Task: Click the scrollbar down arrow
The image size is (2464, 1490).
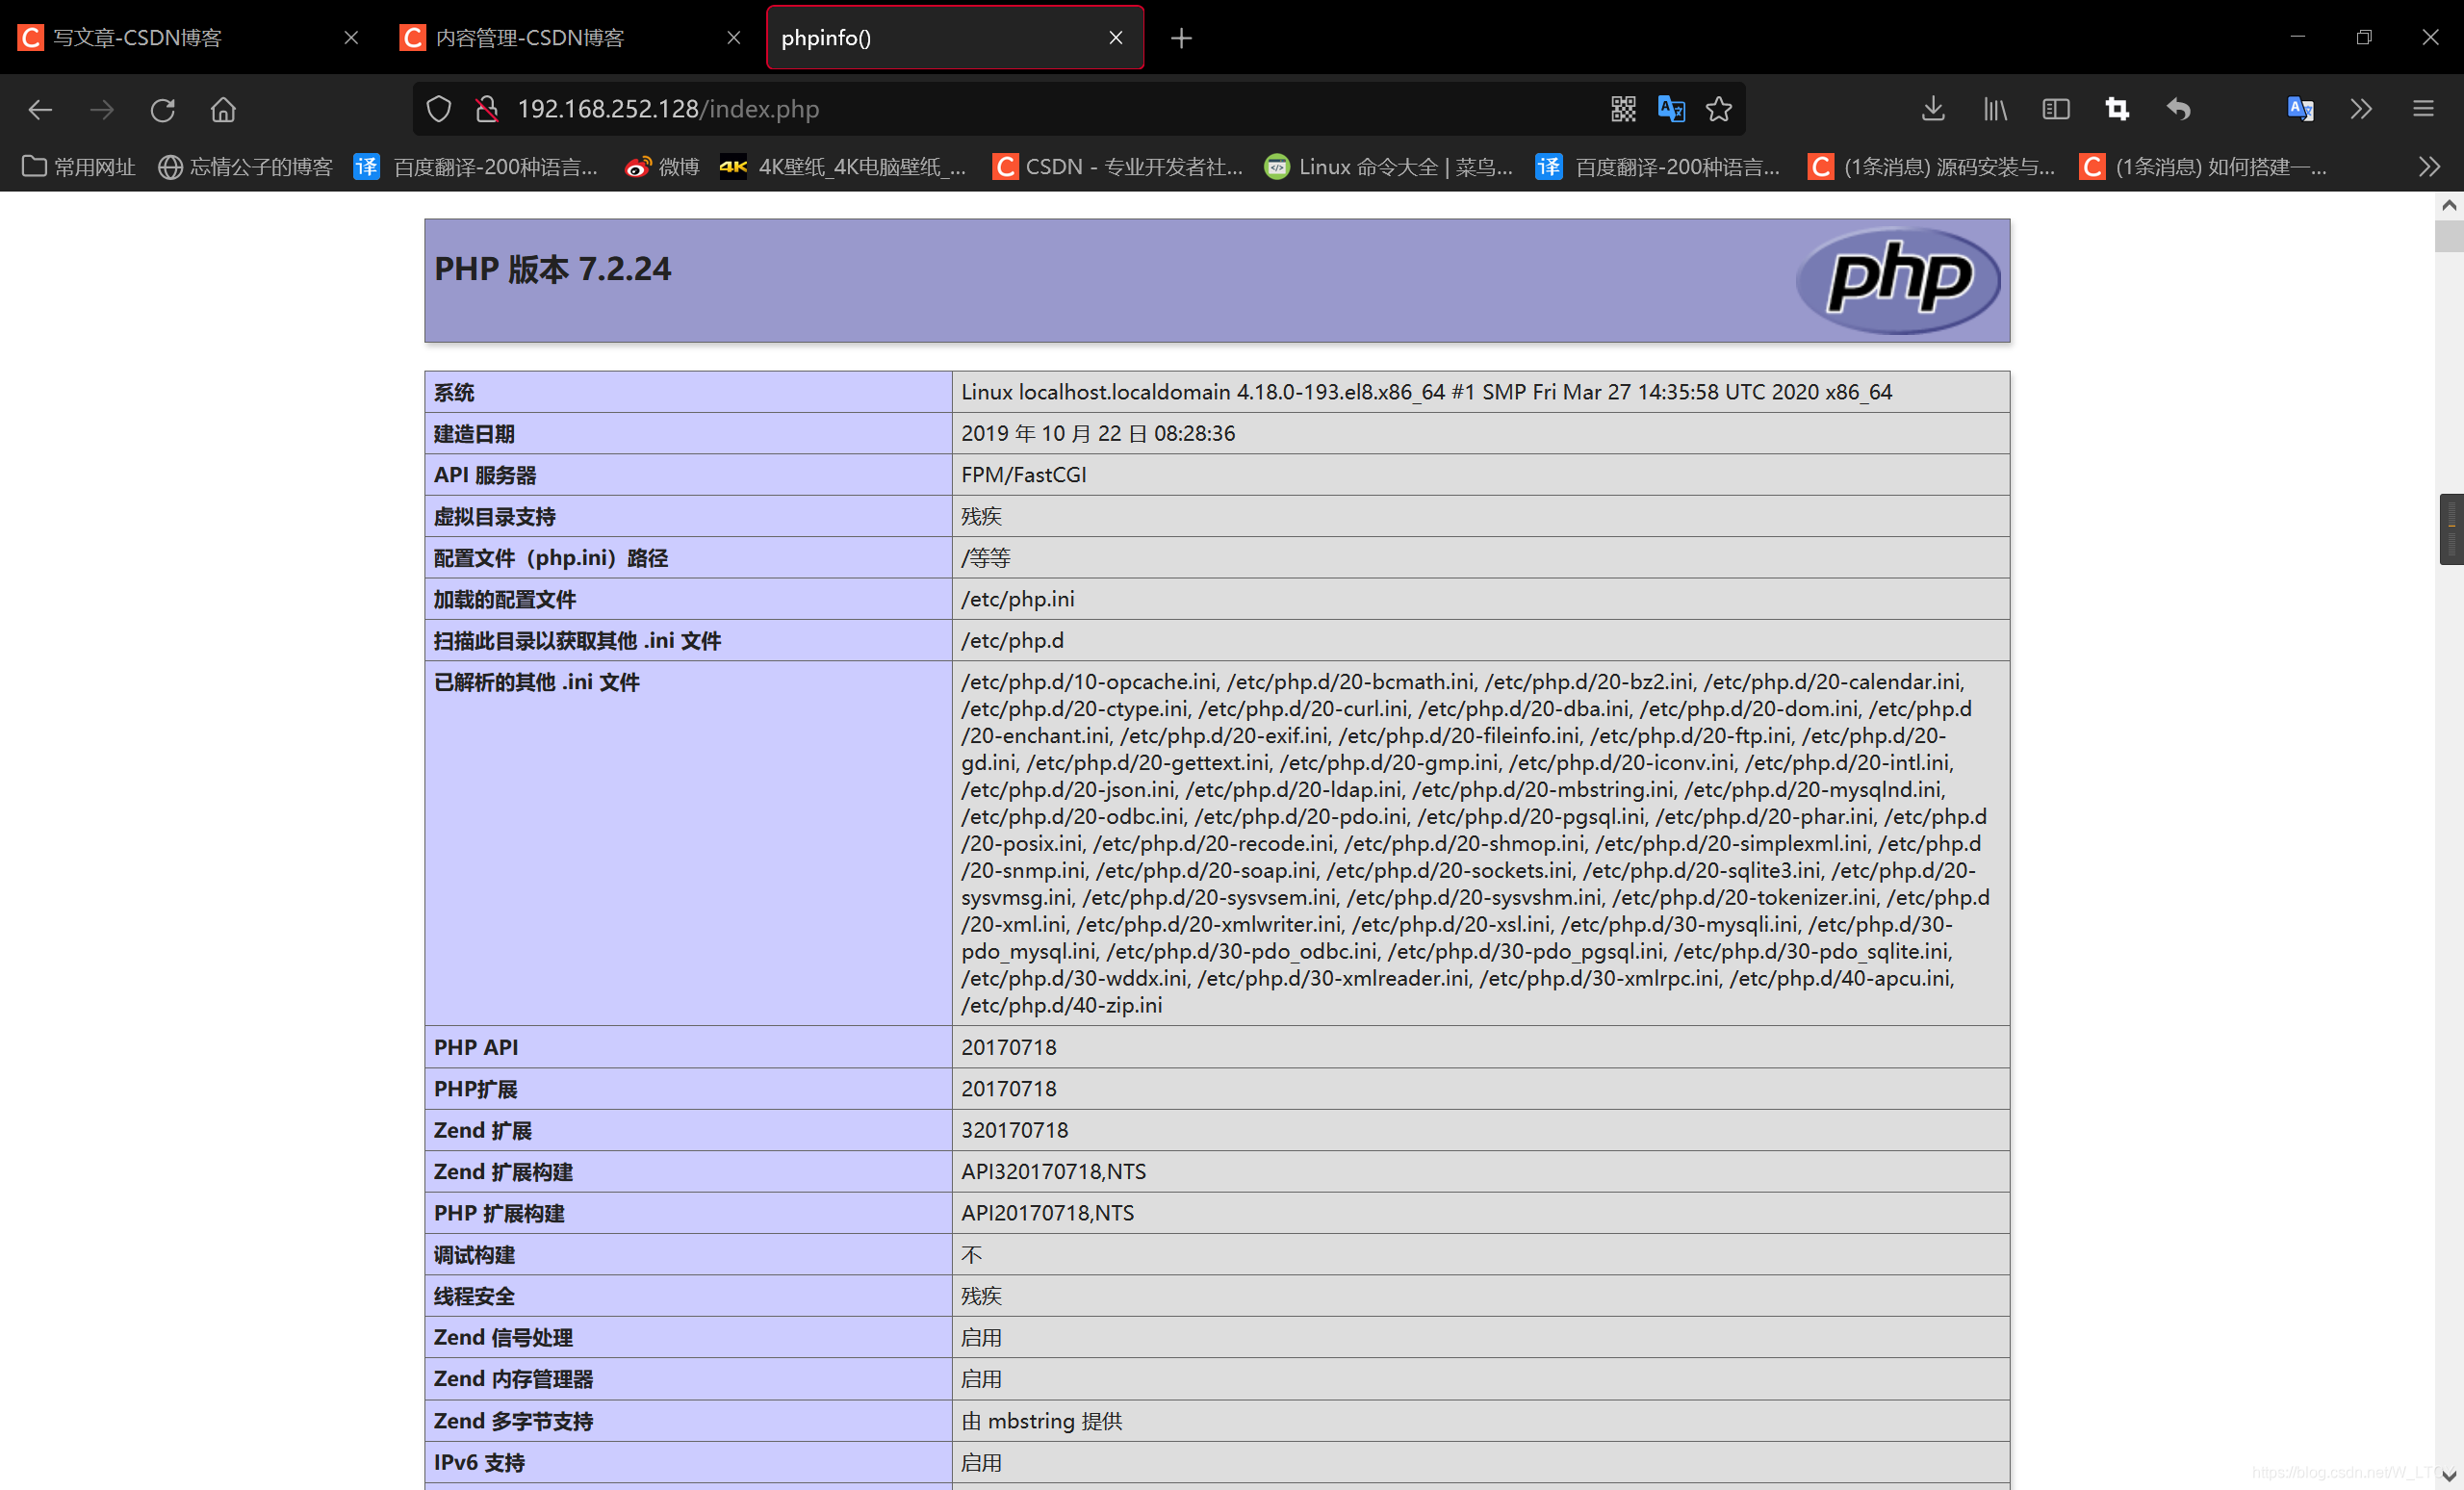Action: click(x=2449, y=1476)
